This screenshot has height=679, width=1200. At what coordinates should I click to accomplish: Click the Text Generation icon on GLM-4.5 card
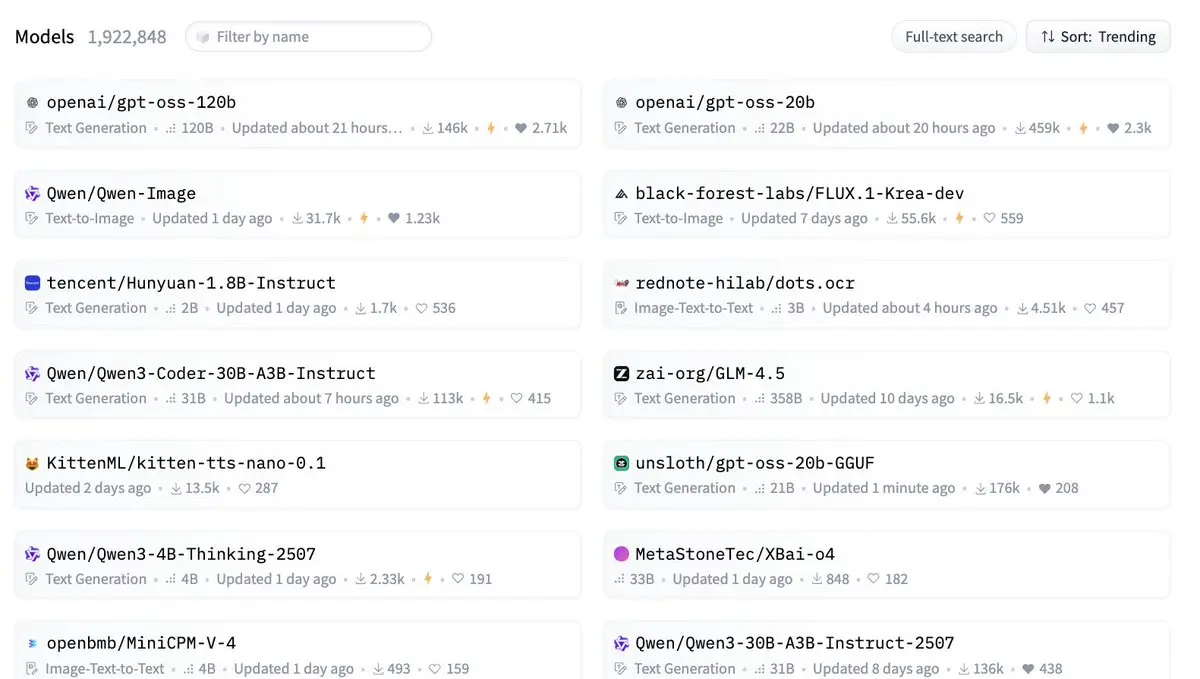coord(621,398)
